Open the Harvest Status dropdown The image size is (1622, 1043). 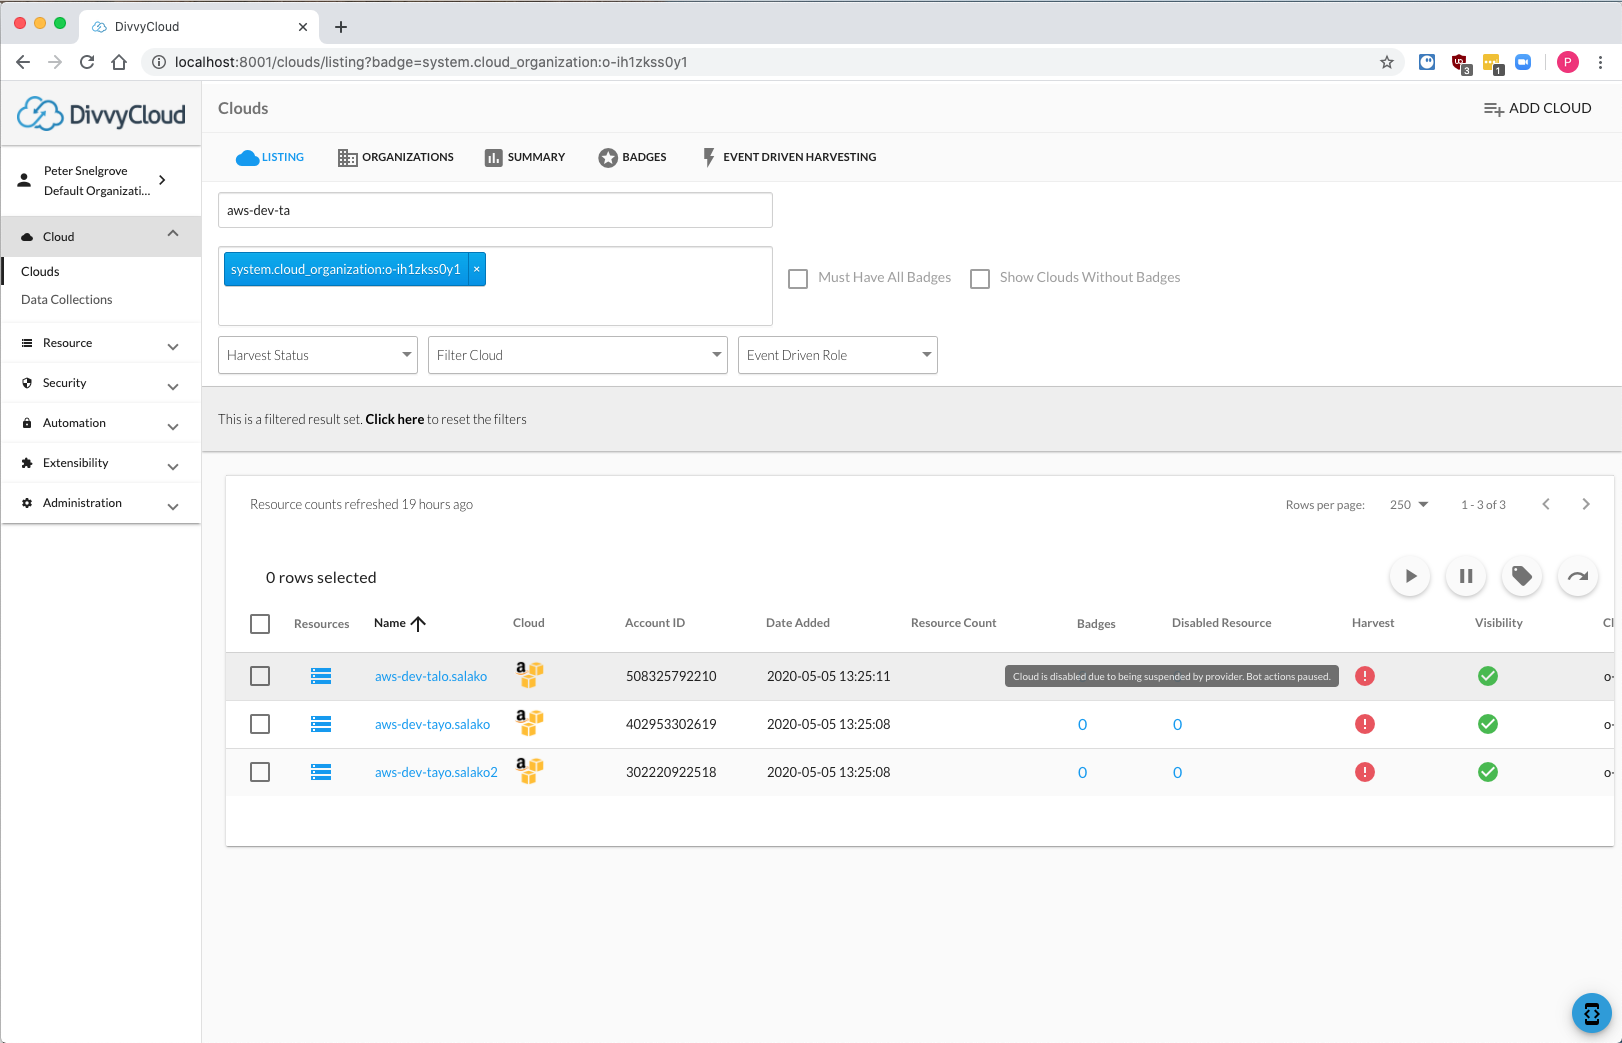(x=318, y=355)
